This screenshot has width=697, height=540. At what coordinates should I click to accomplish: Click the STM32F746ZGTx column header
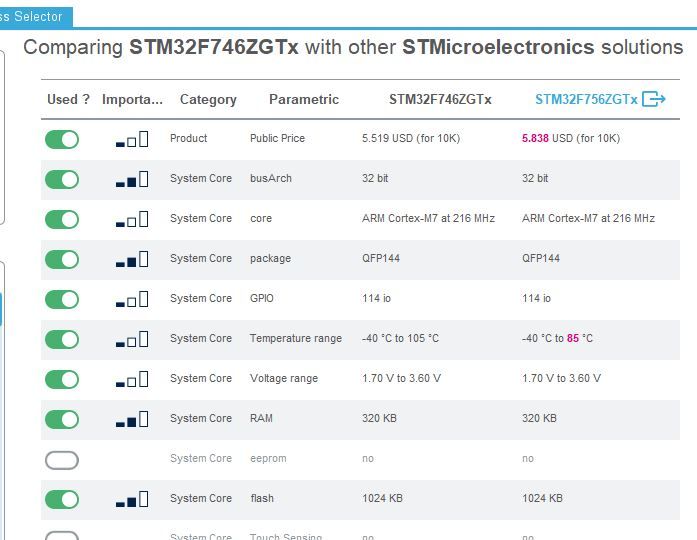[440, 99]
